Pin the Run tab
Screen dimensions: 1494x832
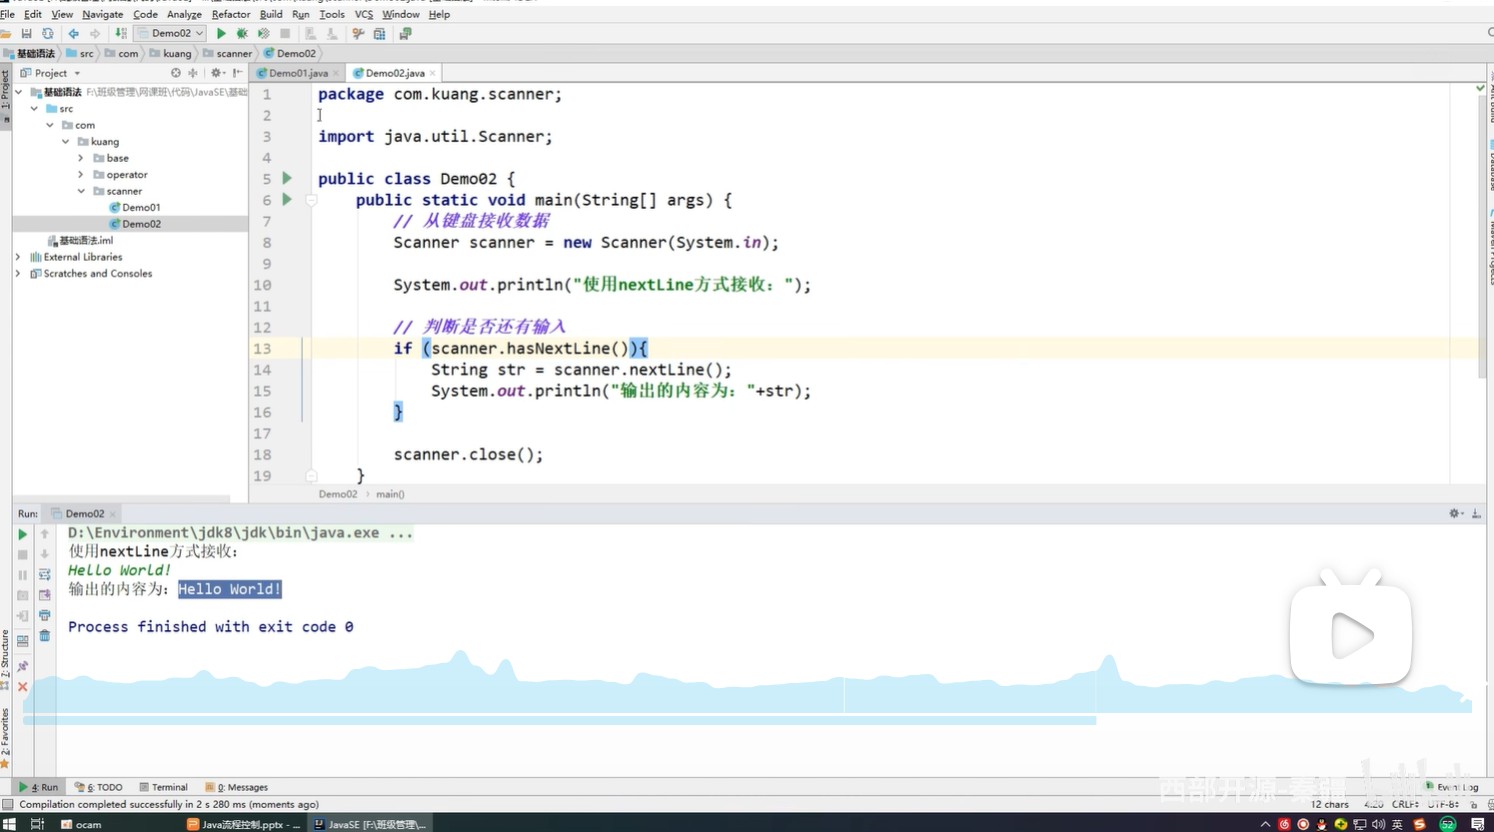(22, 666)
